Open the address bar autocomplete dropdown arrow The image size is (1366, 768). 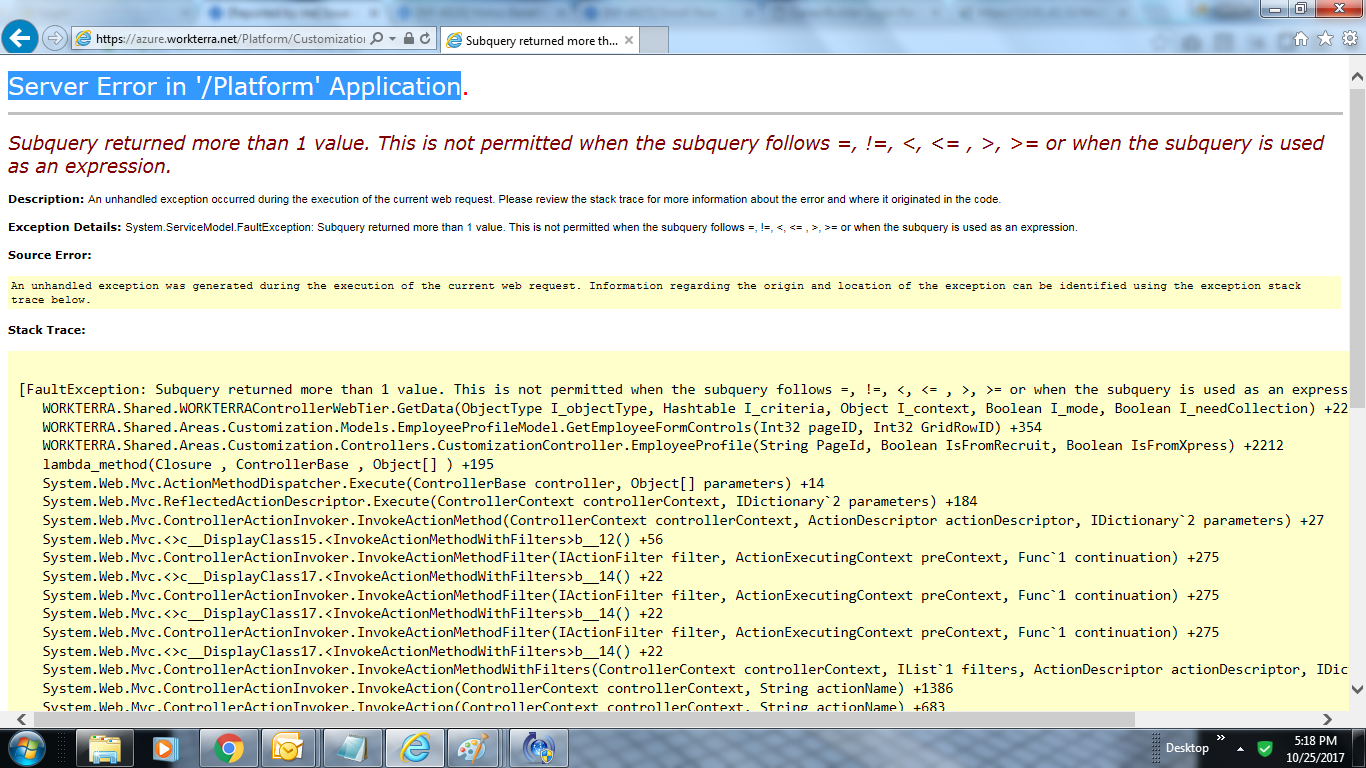click(x=392, y=39)
